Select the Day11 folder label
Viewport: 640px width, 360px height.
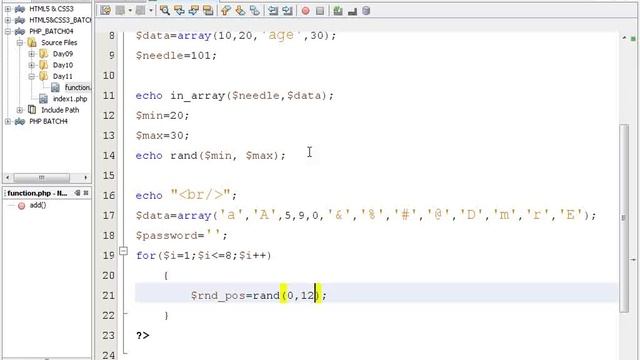coord(62,76)
